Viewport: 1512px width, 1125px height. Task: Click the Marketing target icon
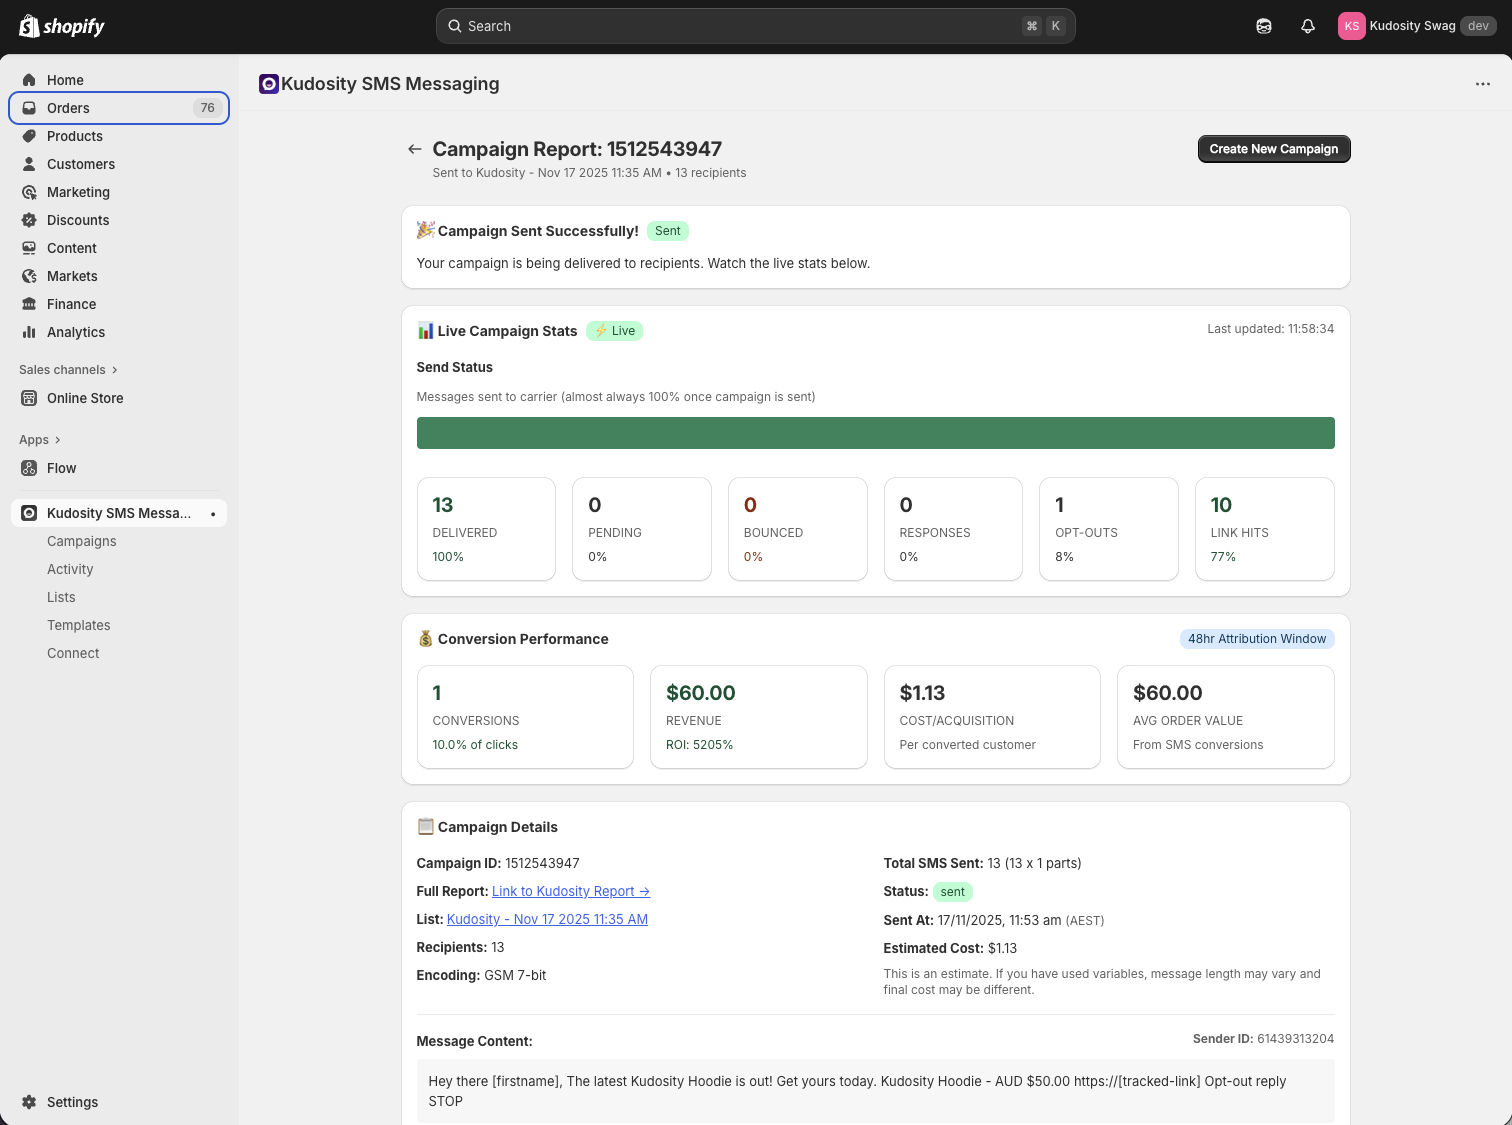tap(29, 192)
